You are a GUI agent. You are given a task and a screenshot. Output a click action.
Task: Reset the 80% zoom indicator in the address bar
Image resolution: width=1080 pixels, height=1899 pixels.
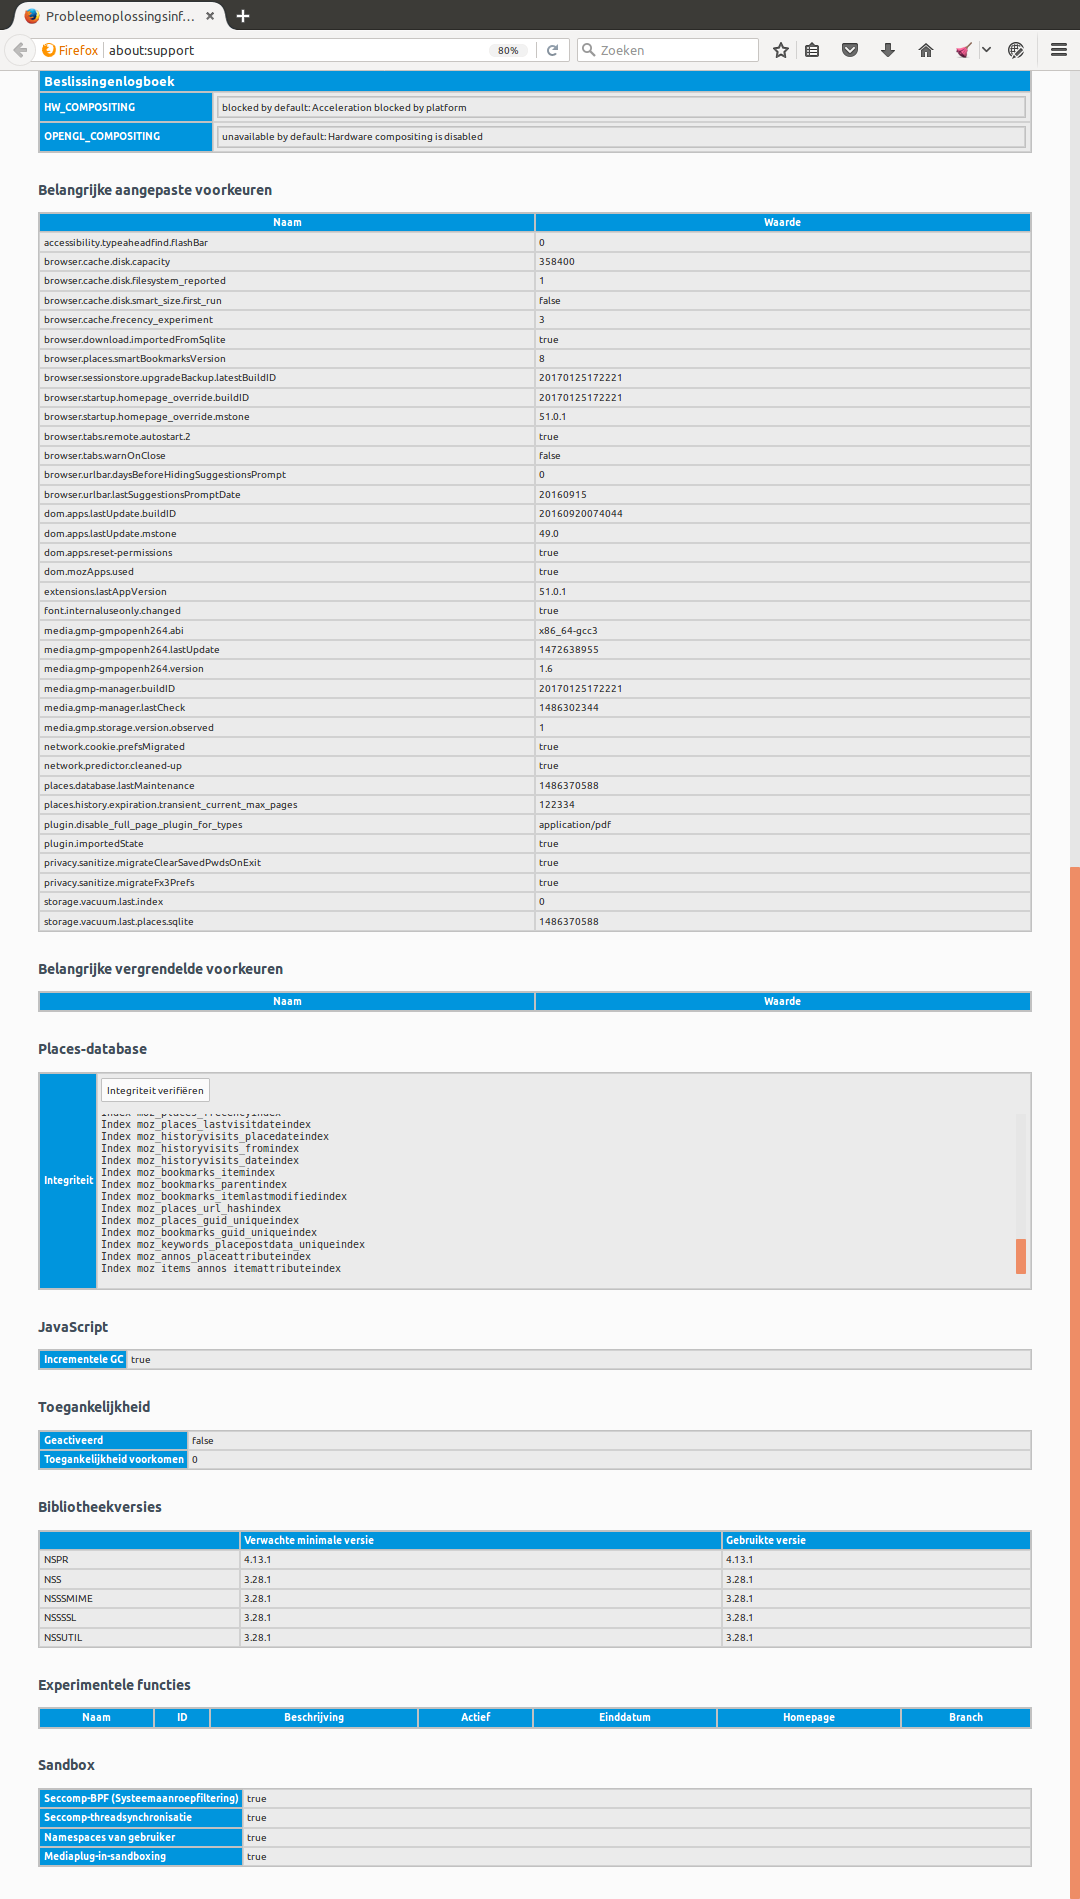(x=508, y=50)
